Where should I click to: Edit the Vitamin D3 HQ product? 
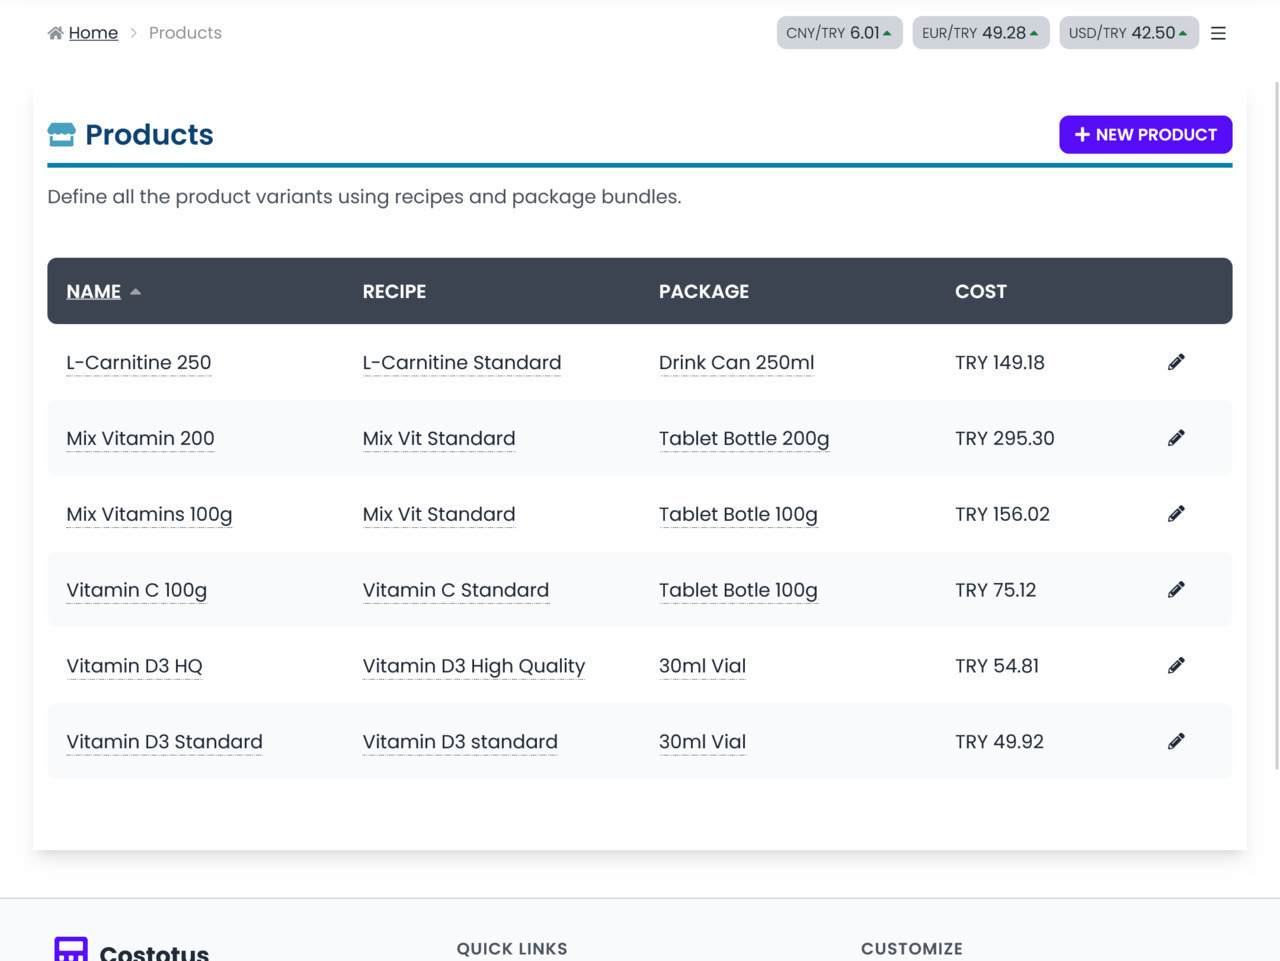click(1176, 666)
